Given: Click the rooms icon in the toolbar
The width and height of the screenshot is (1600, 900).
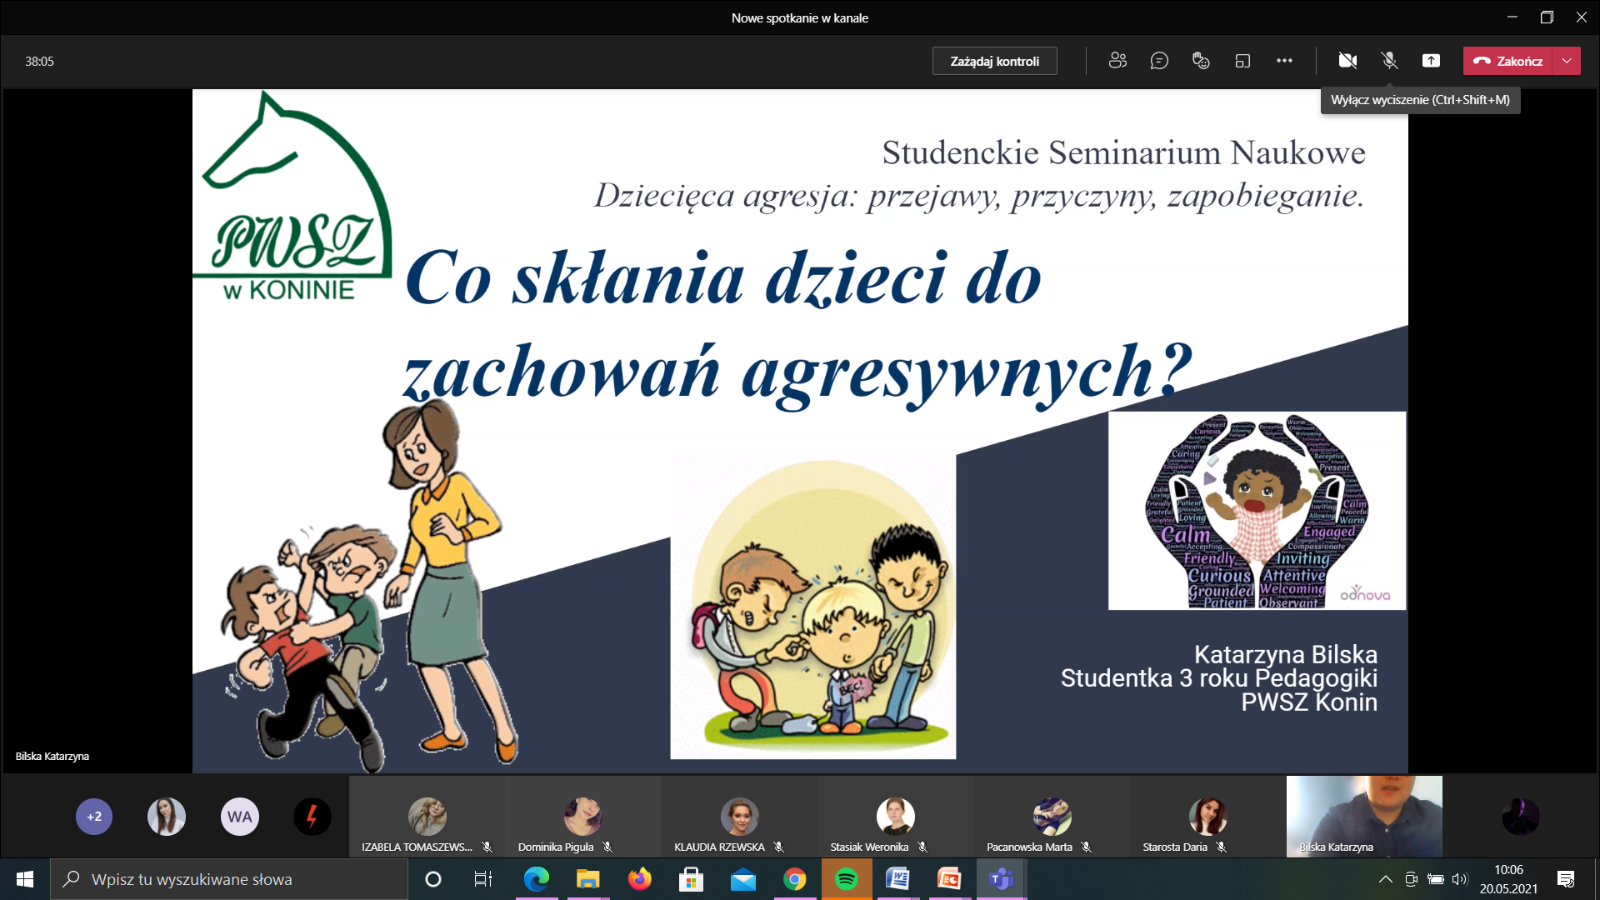Looking at the screenshot, I should [x=1243, y=61].
